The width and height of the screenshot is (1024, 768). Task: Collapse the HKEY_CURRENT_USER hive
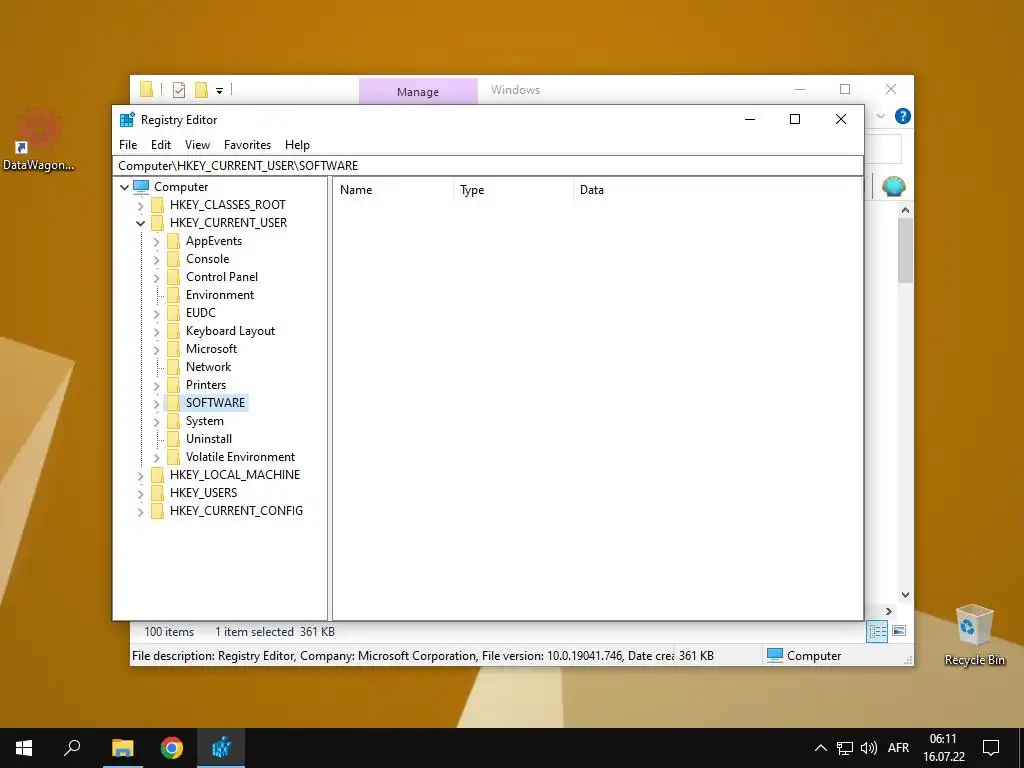(140, 223)
